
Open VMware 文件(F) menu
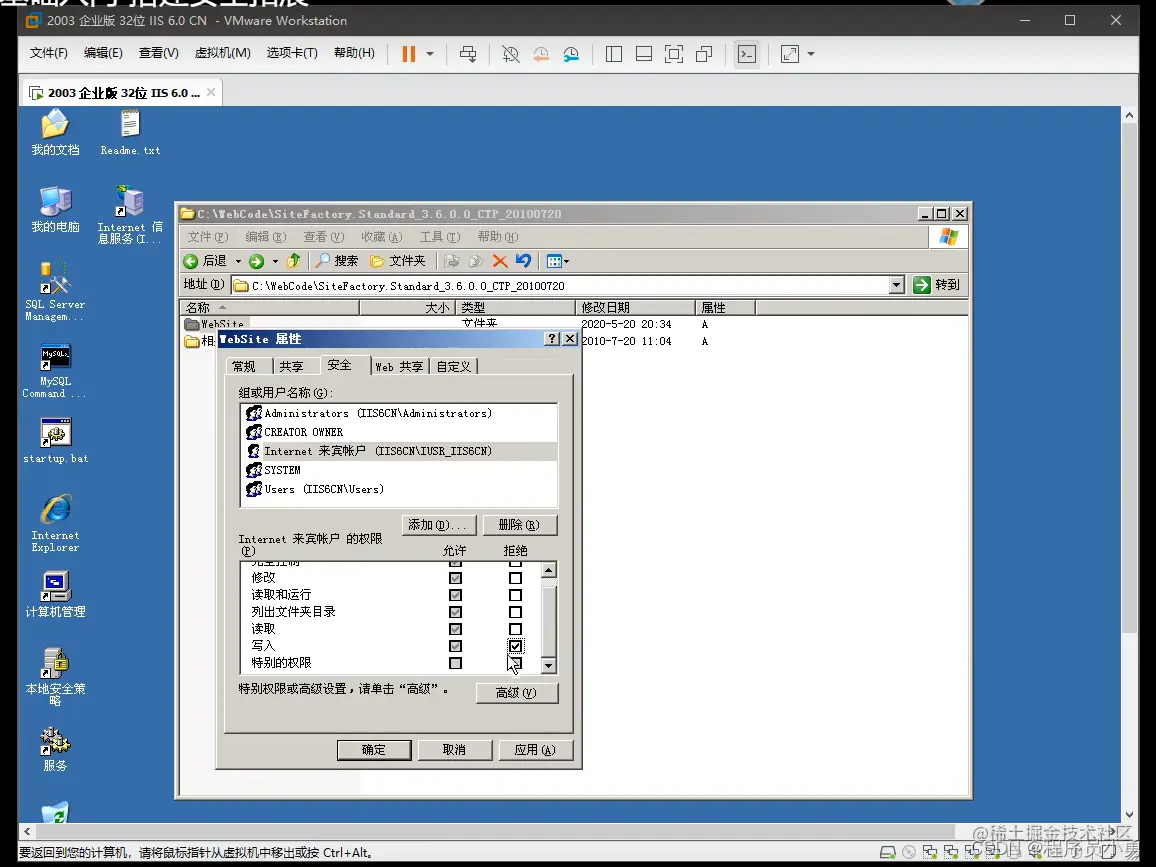click(49, 53)
